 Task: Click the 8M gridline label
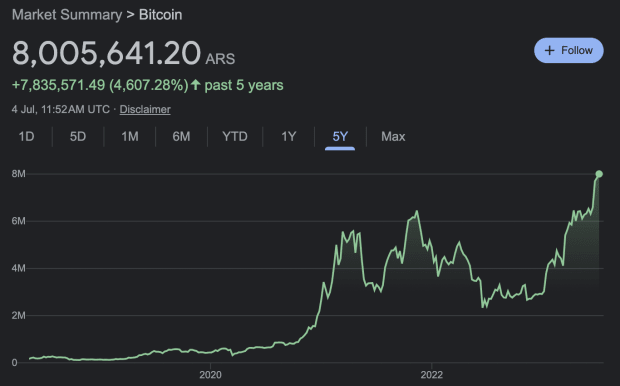[19, 174]
